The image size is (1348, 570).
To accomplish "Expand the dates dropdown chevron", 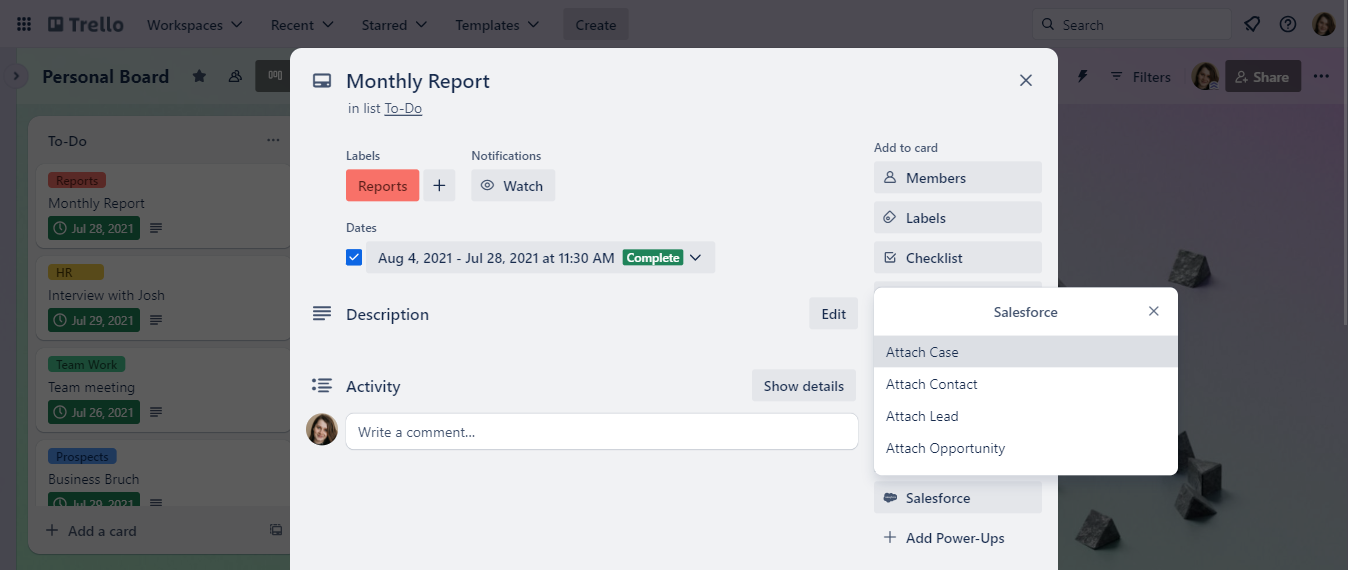I will point(696,258).
